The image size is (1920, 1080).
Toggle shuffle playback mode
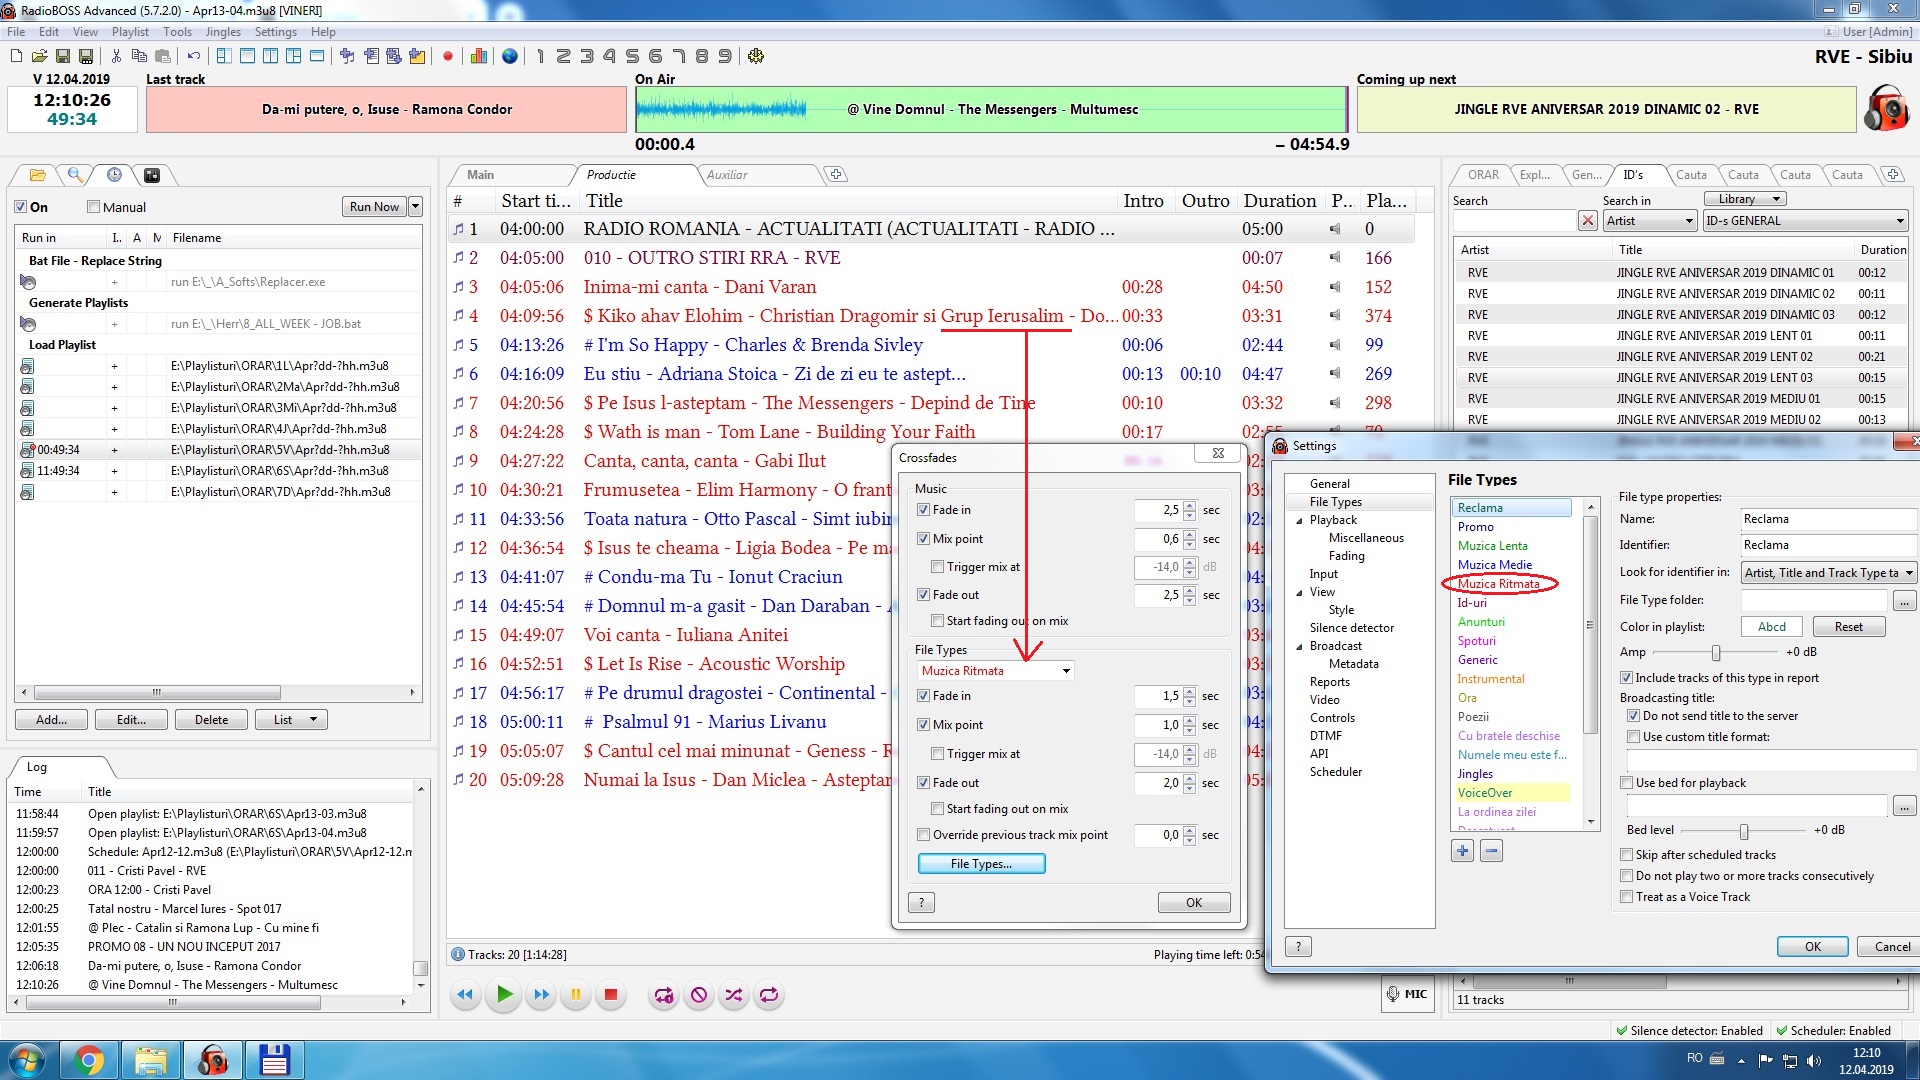[734, 995]
